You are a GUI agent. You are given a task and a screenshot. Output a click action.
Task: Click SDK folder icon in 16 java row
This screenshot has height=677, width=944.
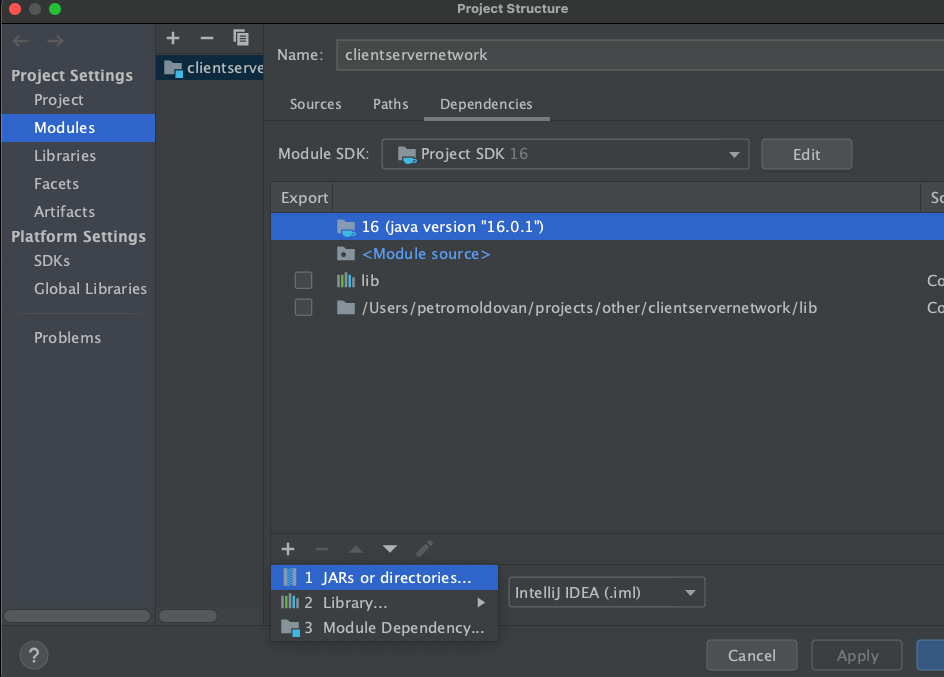click(x=346, y=227)
